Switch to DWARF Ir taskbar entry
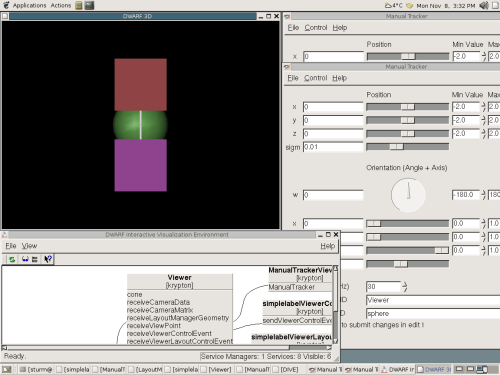Screen dimensions: 500x375 [x=398, y=369]
